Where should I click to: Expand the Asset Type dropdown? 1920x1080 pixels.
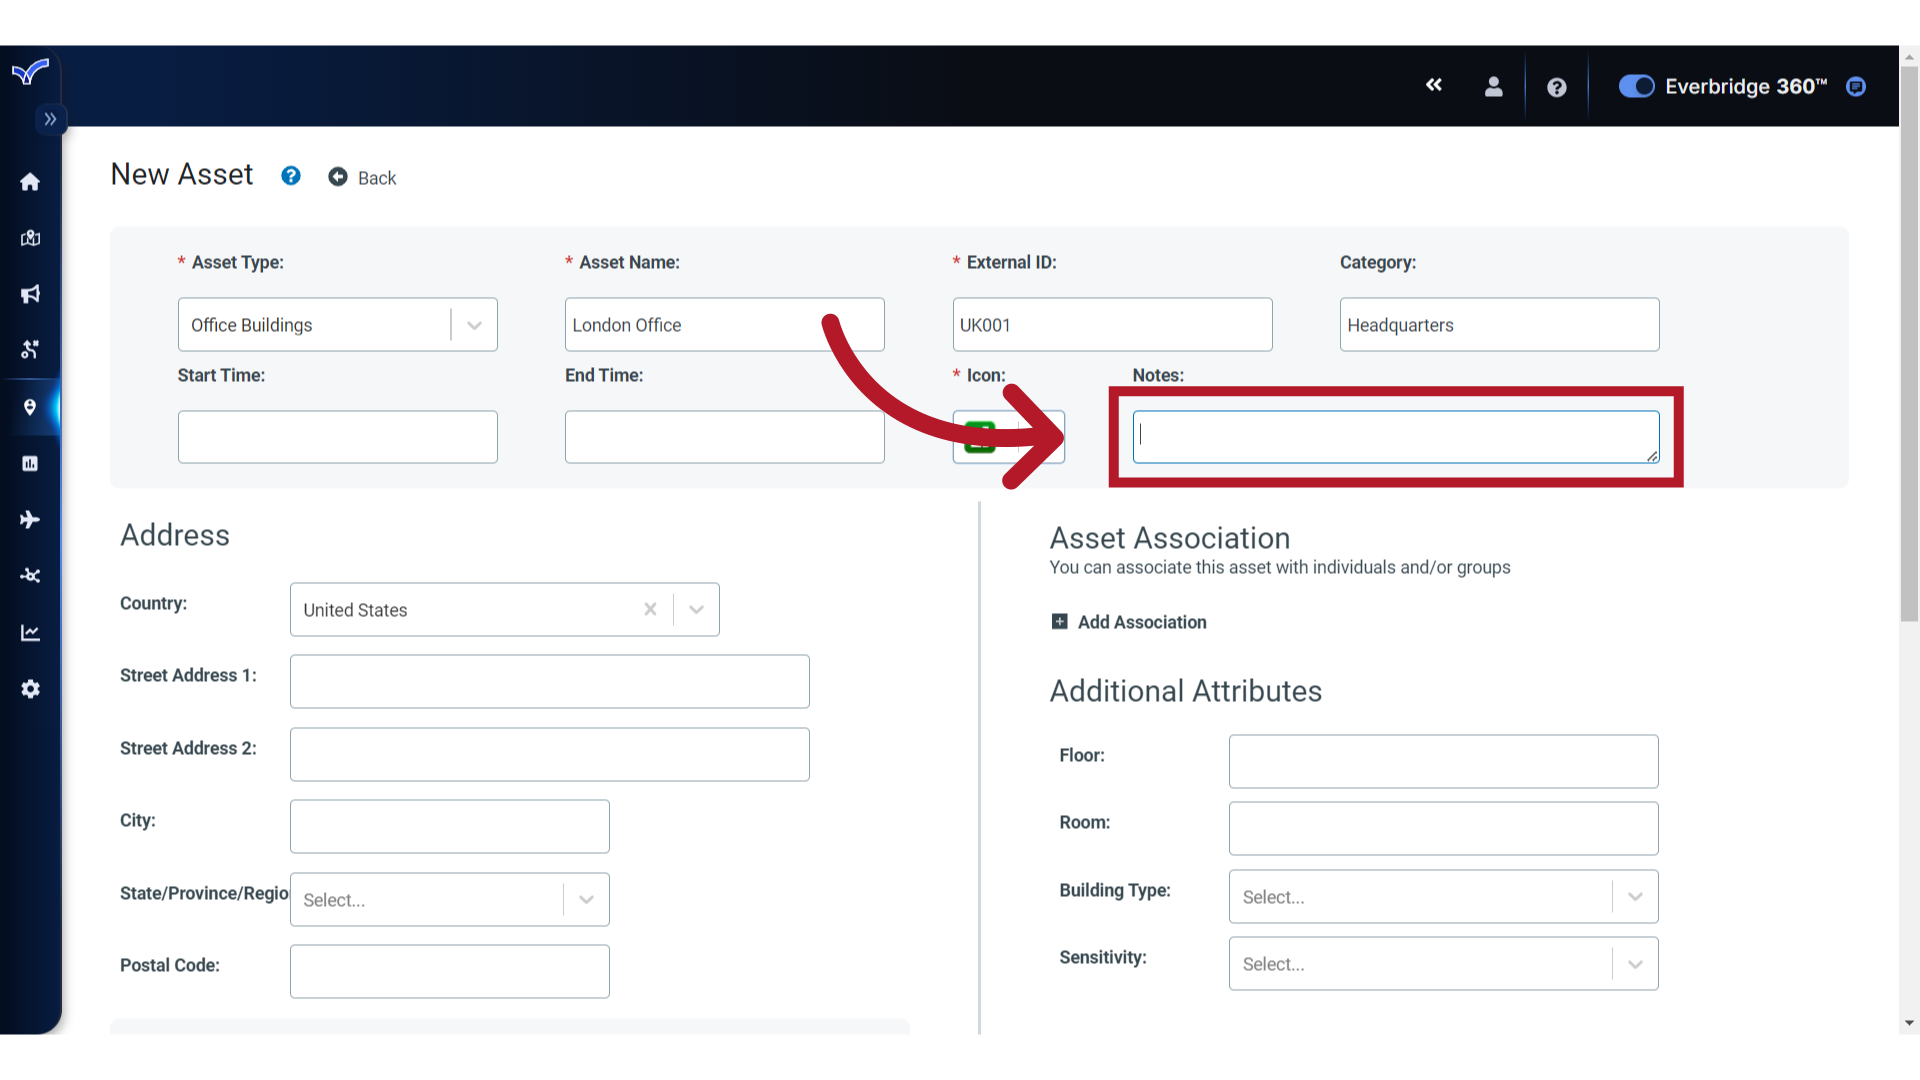pos(475,323)
